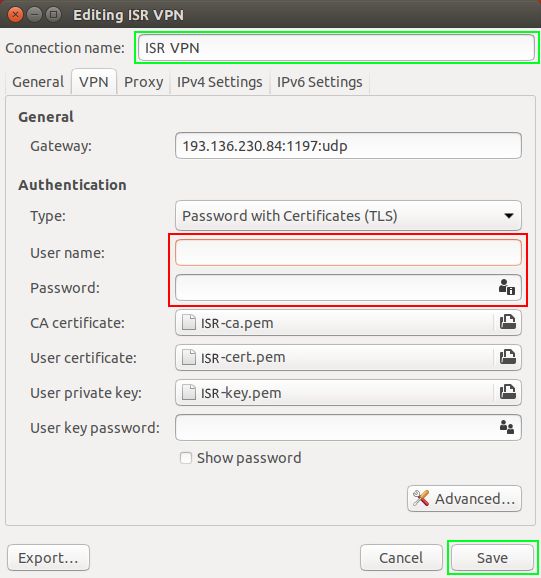Focus the User name input field

pos(348,253)
